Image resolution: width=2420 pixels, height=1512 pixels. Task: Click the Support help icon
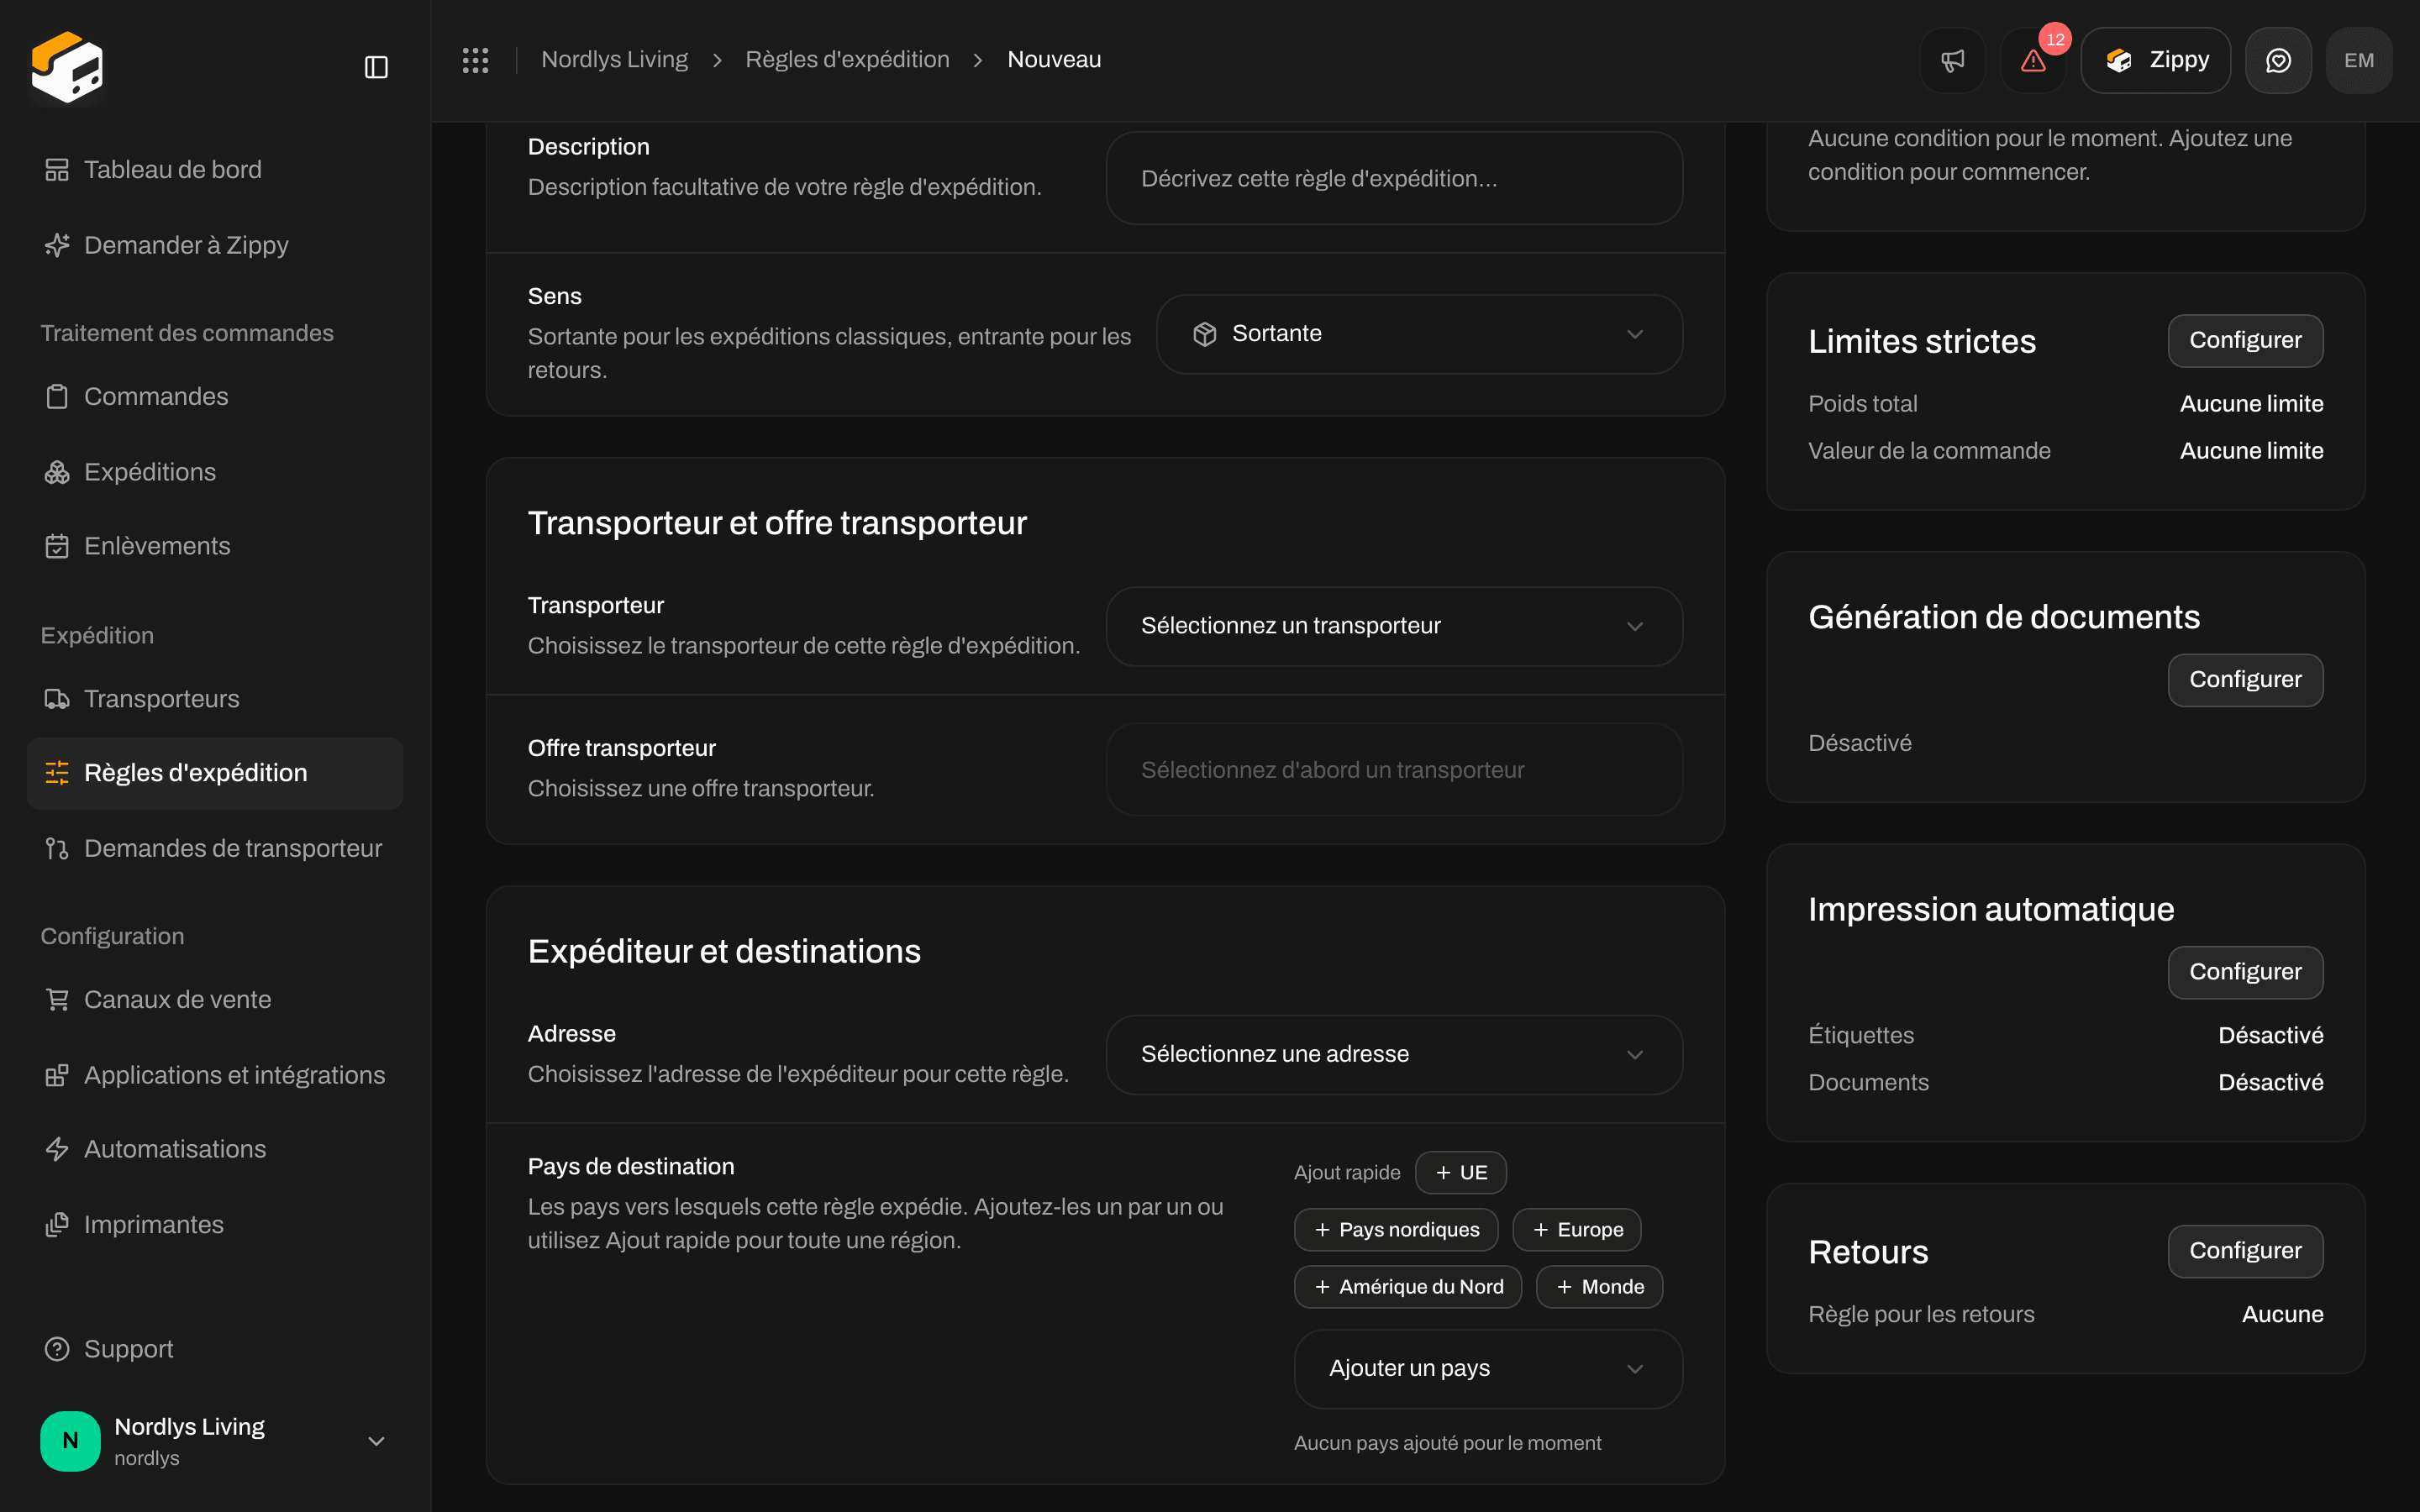pyautogui.click(x=57, y=1349)
